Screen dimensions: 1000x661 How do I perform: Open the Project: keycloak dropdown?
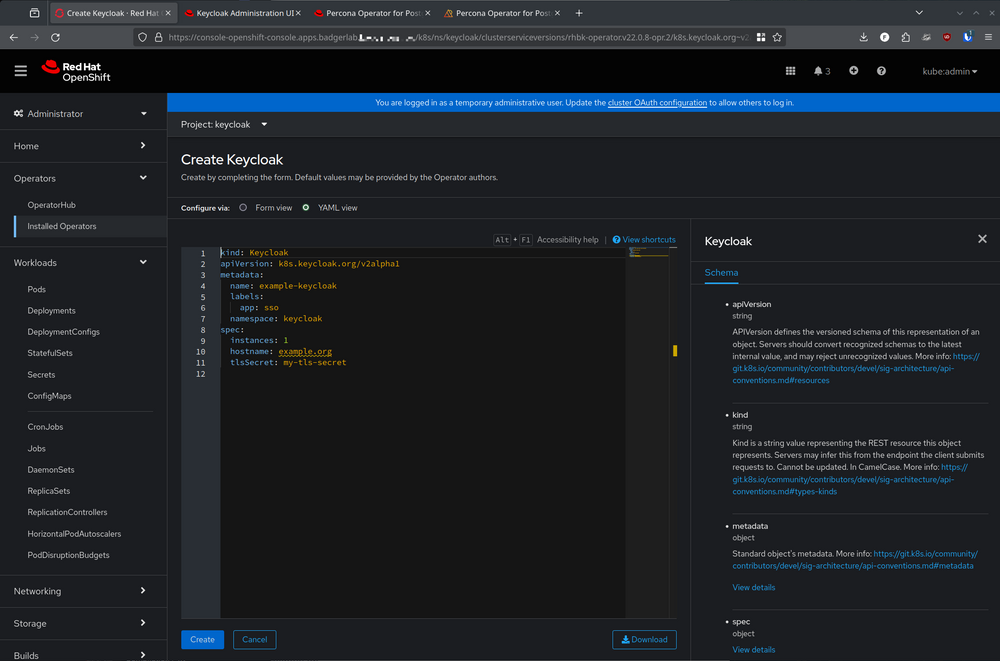click(225, 125)
